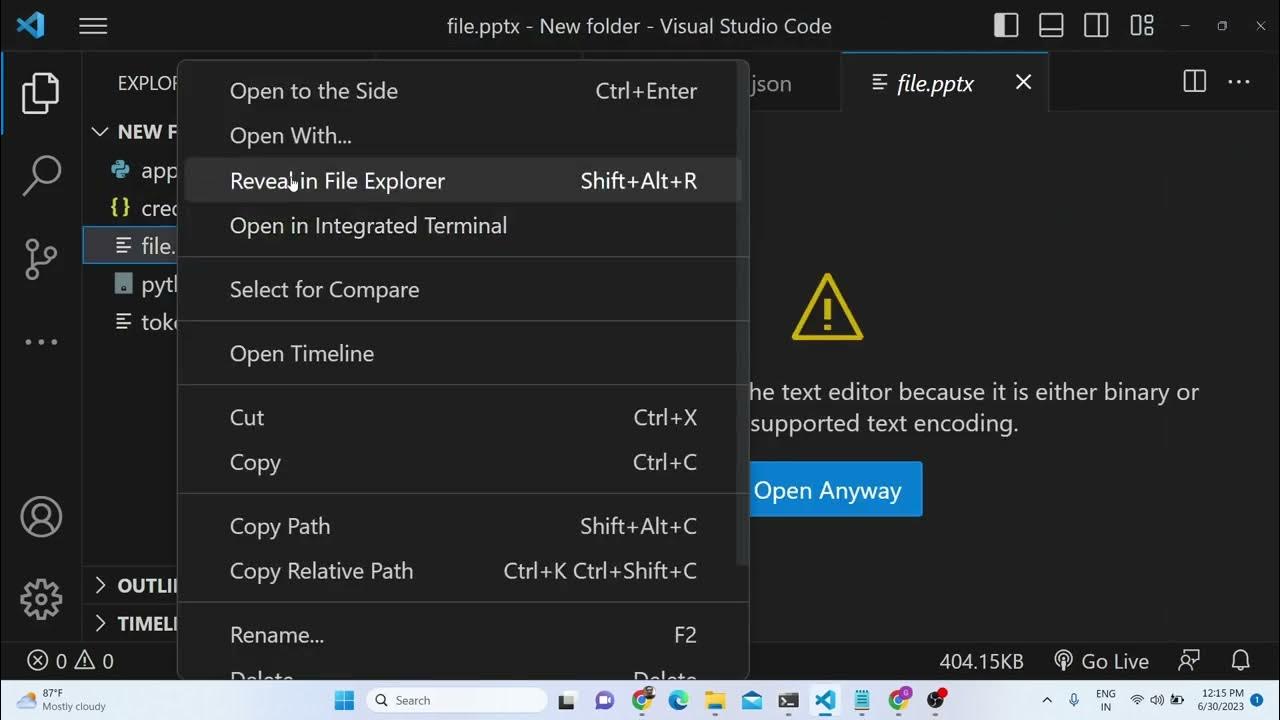
Task: Open the Source Control view icon
Action: [41, 259]
